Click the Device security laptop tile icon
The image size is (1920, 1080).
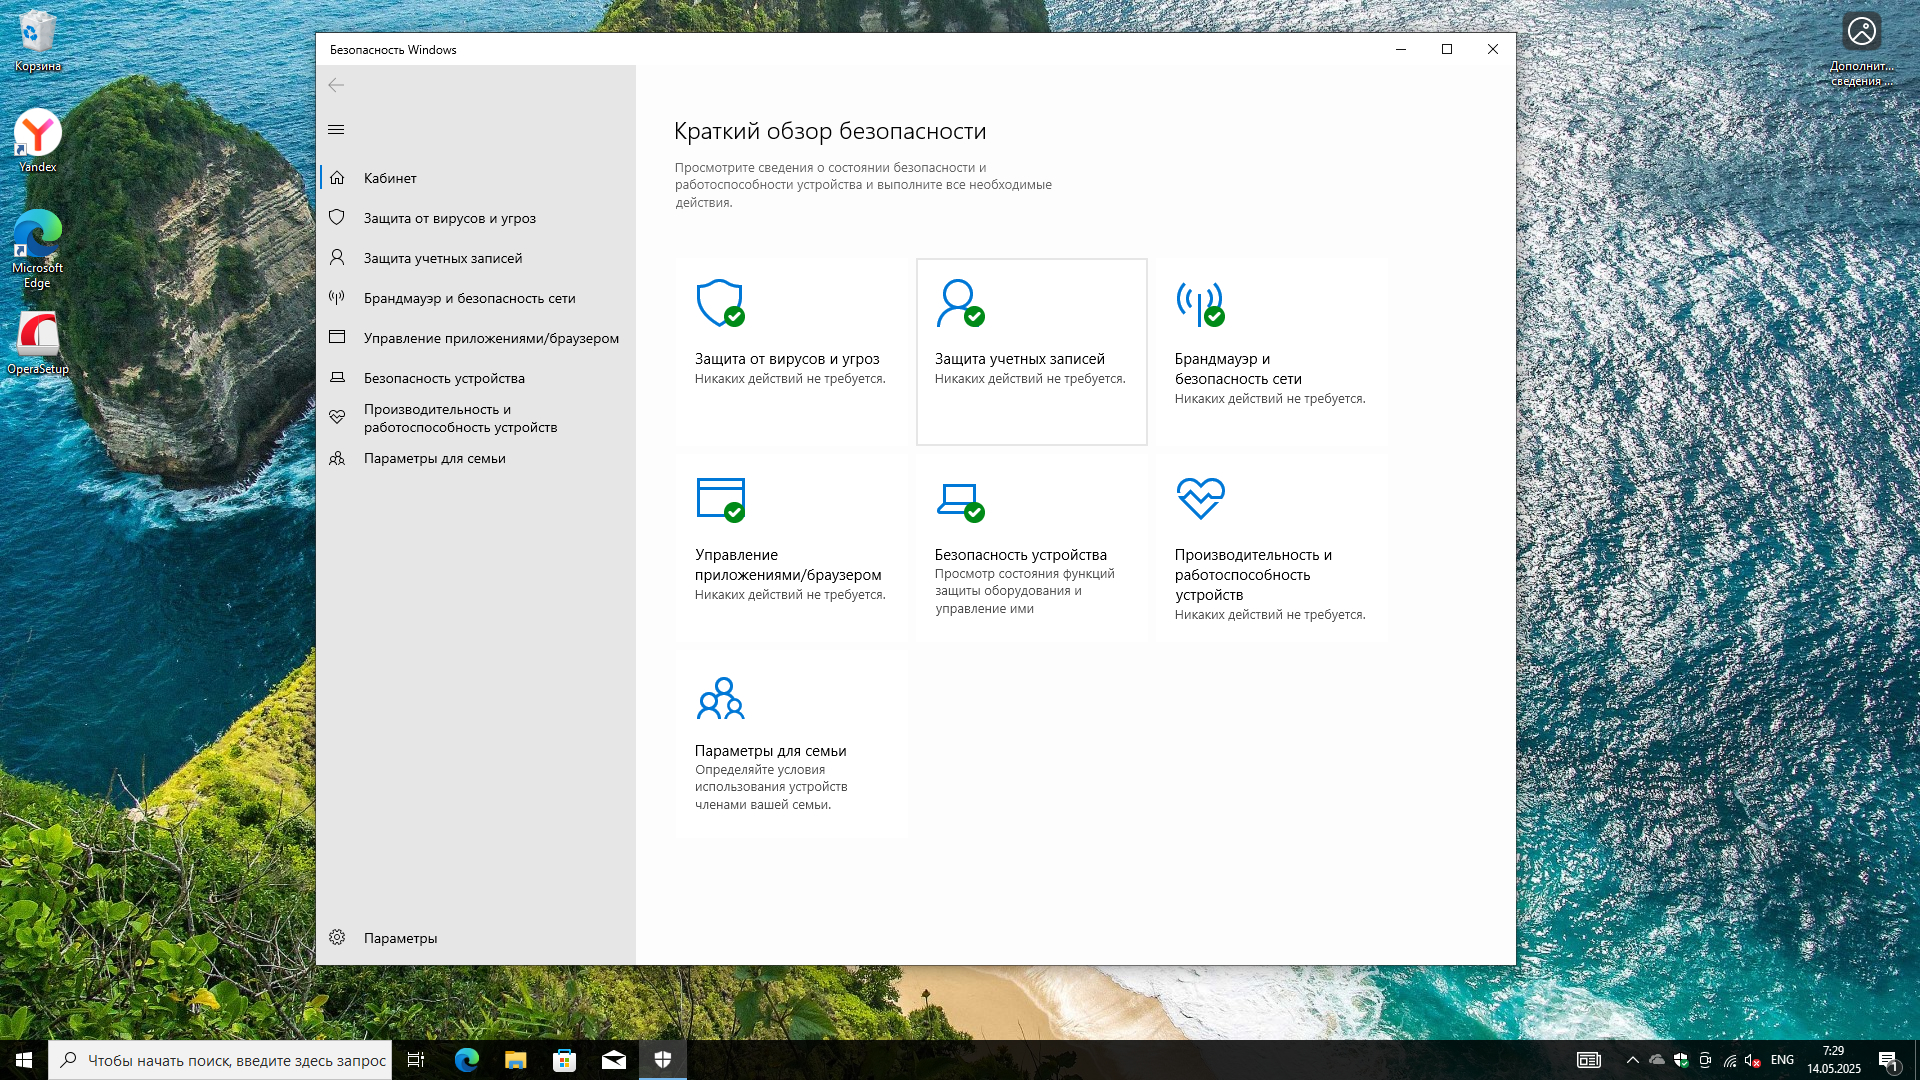coord(960,499)
